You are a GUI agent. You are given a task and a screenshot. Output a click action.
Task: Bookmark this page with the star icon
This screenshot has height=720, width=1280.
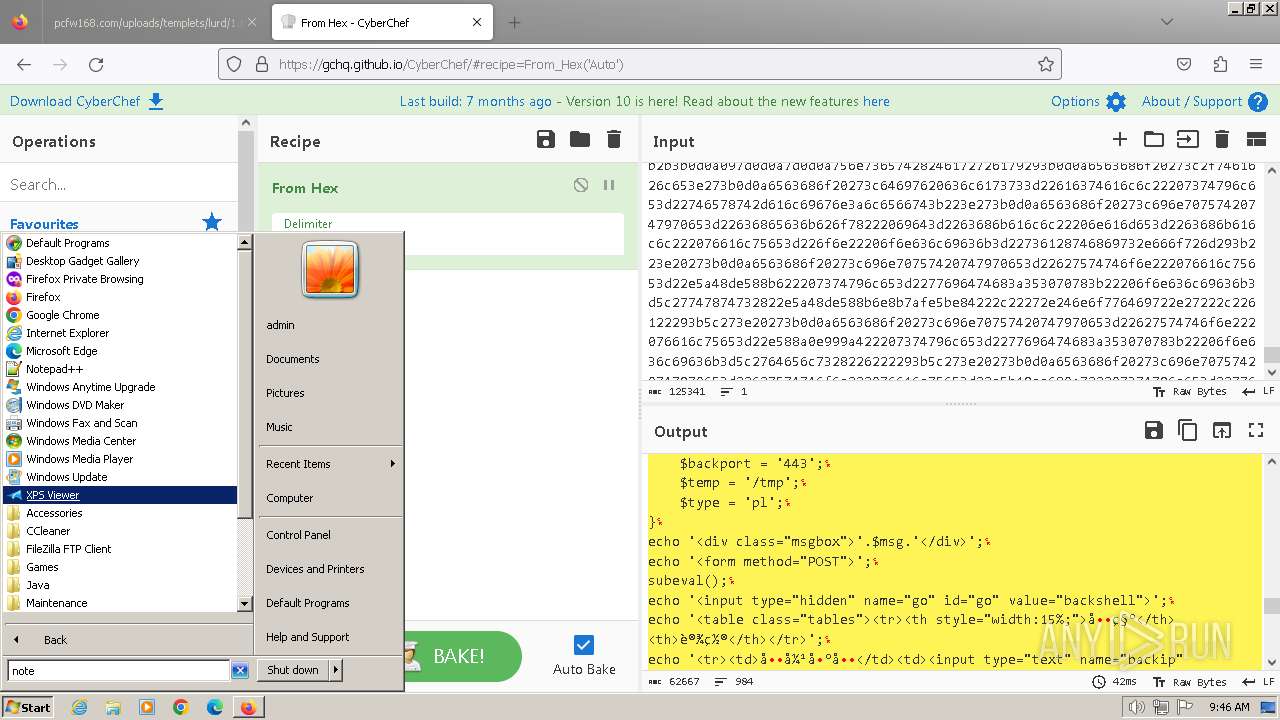point(1046,64)
